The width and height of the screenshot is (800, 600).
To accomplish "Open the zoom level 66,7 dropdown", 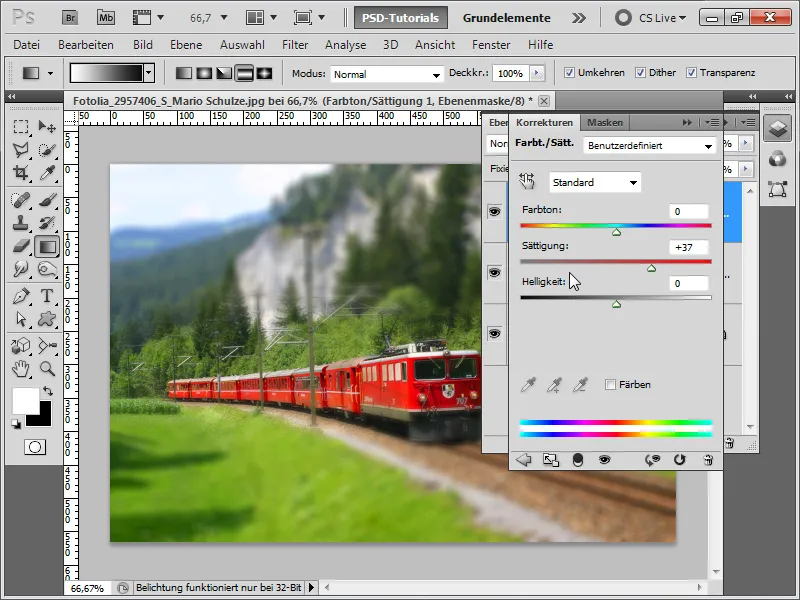I will click(x=223, y=18).
